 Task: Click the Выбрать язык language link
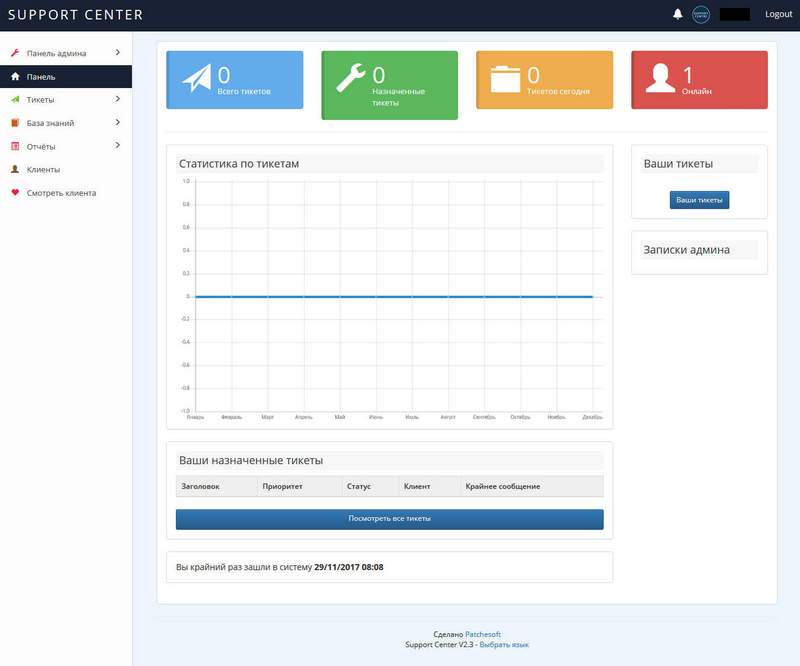click(504, 645)
